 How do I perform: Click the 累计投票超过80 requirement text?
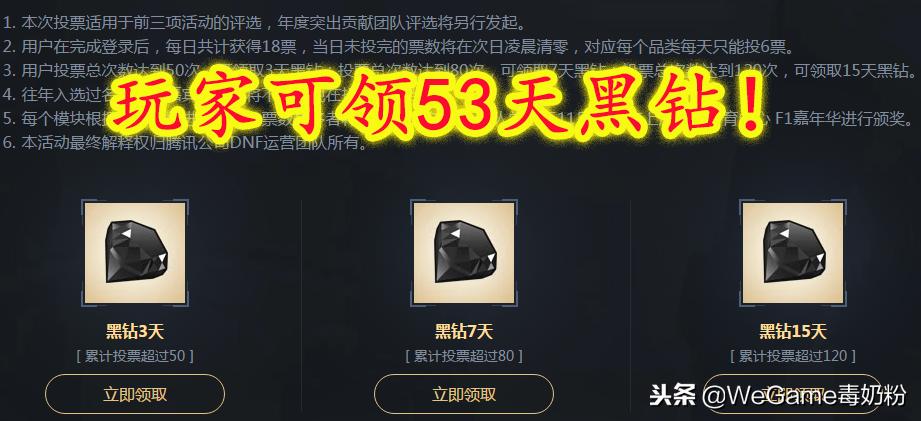click(x=464, y=356)
